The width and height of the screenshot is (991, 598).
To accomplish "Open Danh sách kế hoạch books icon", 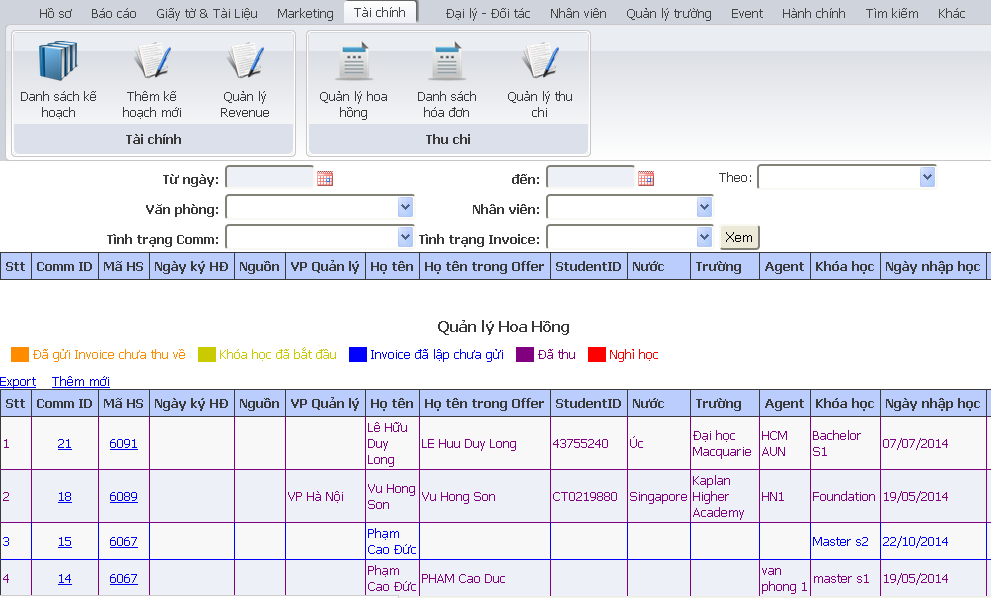I will point(58,61).
